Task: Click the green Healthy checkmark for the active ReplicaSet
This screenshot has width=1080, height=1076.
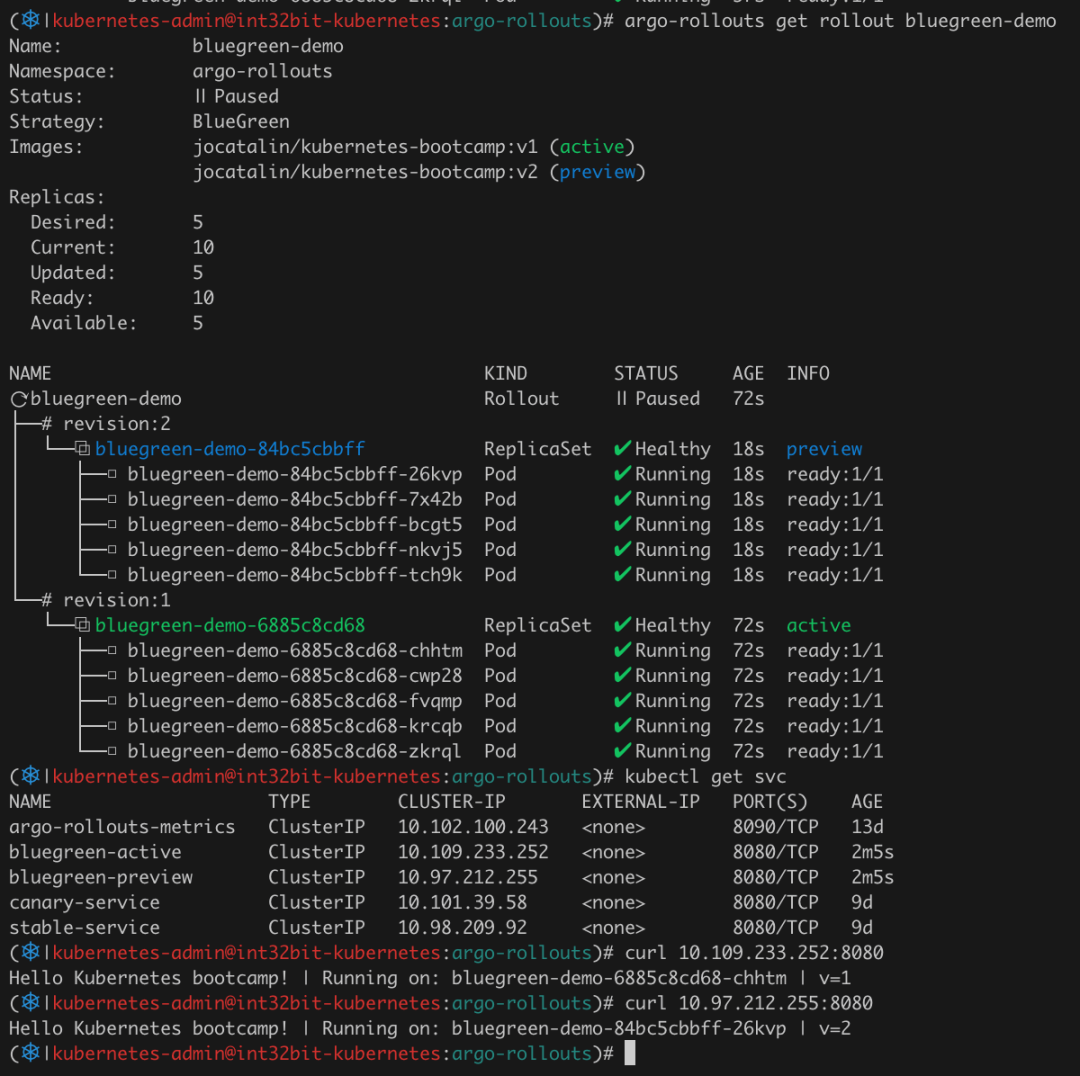Action: (622, 625)
